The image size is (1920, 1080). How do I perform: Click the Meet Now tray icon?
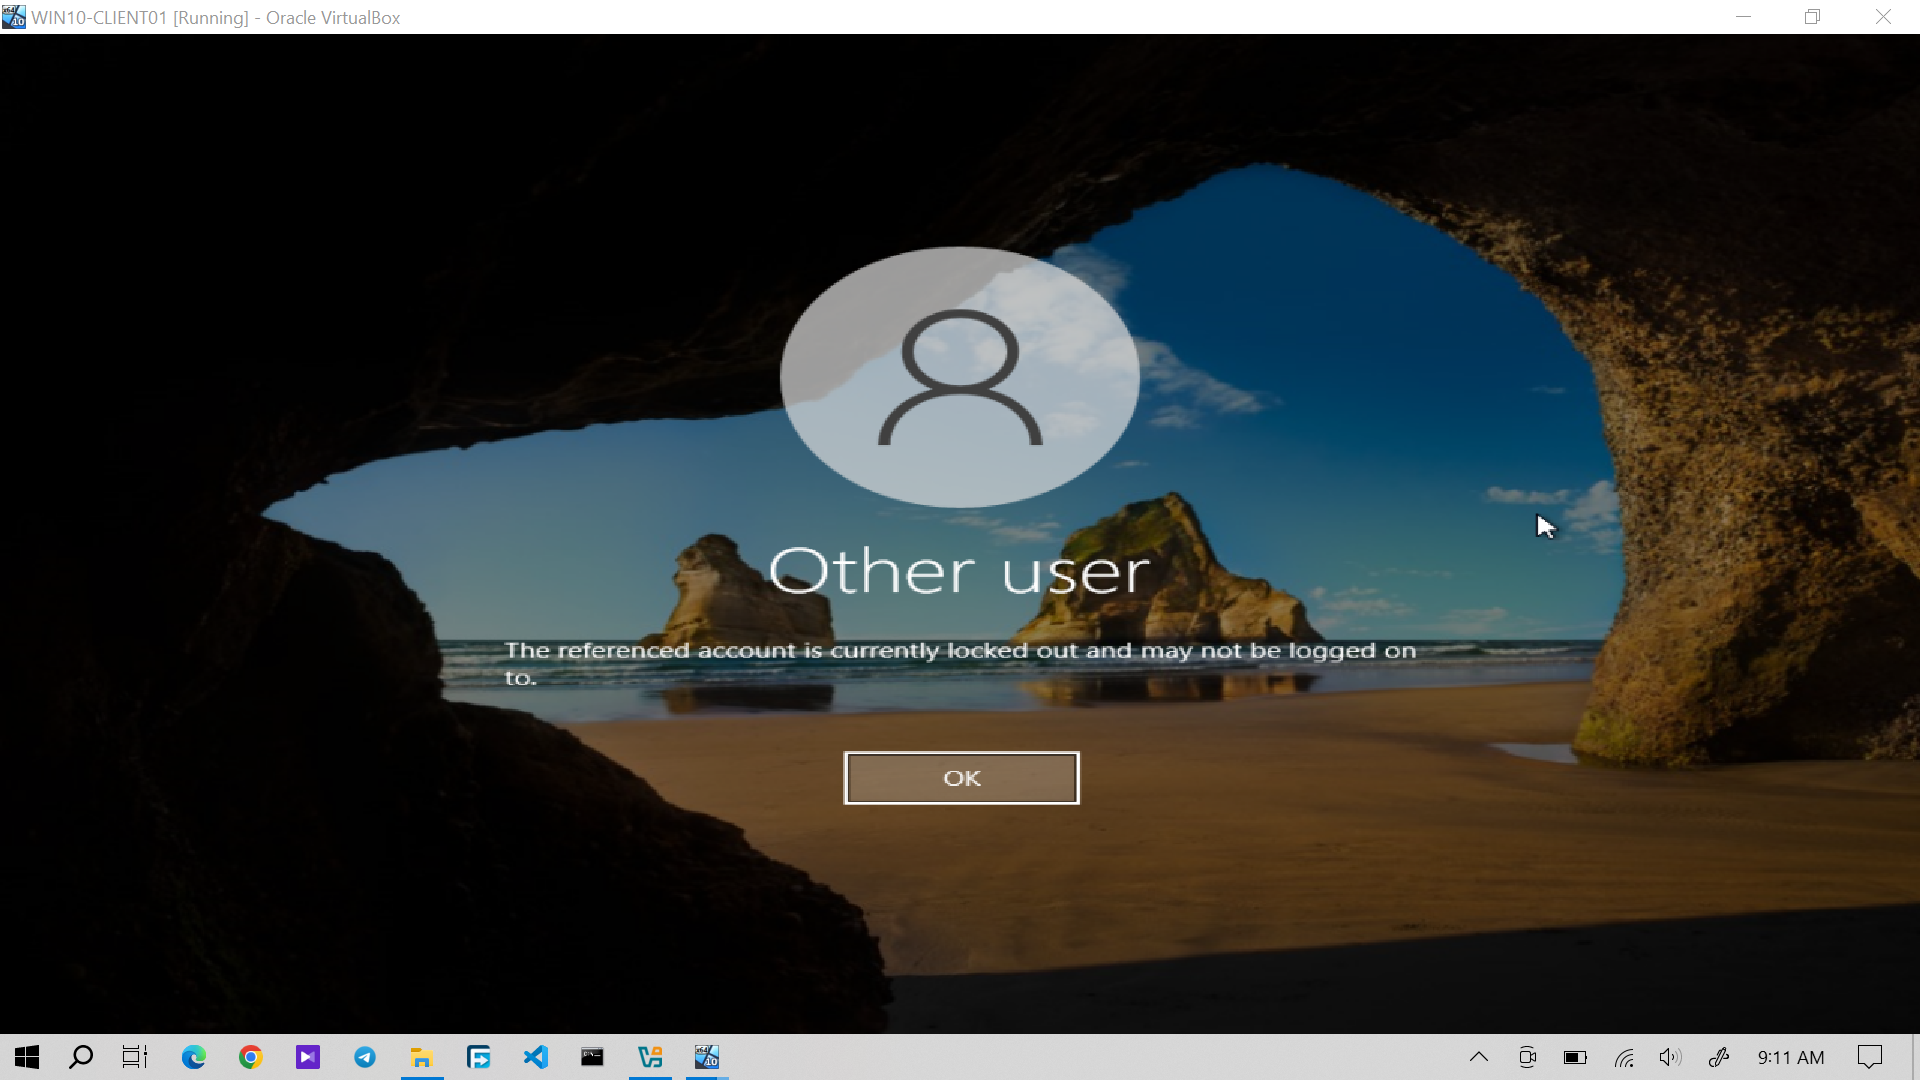pos(1527,1057)
